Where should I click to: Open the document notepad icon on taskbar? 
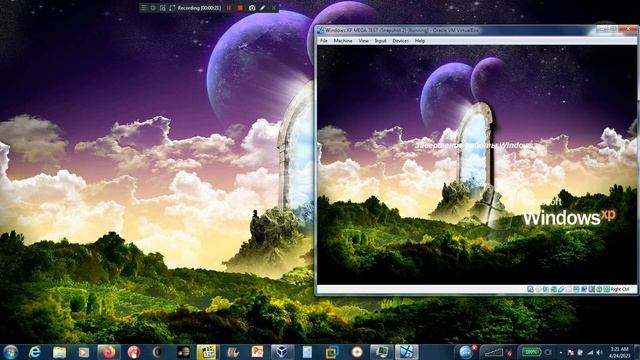click(x=307, y=352)
